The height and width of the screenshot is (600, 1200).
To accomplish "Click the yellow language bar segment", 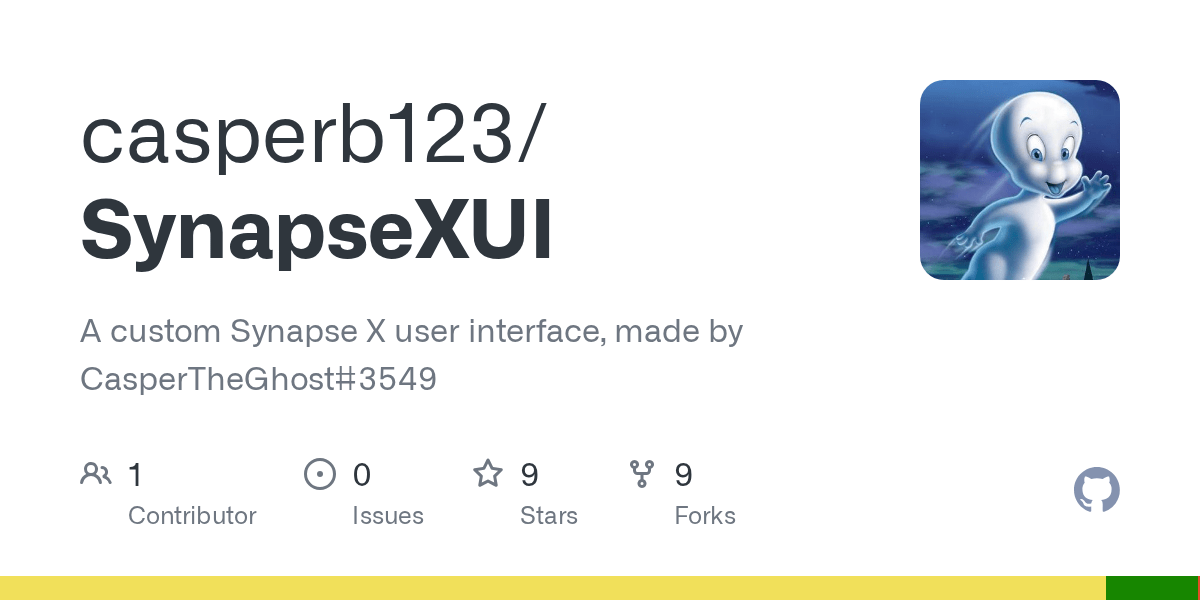I will point(553,588).
